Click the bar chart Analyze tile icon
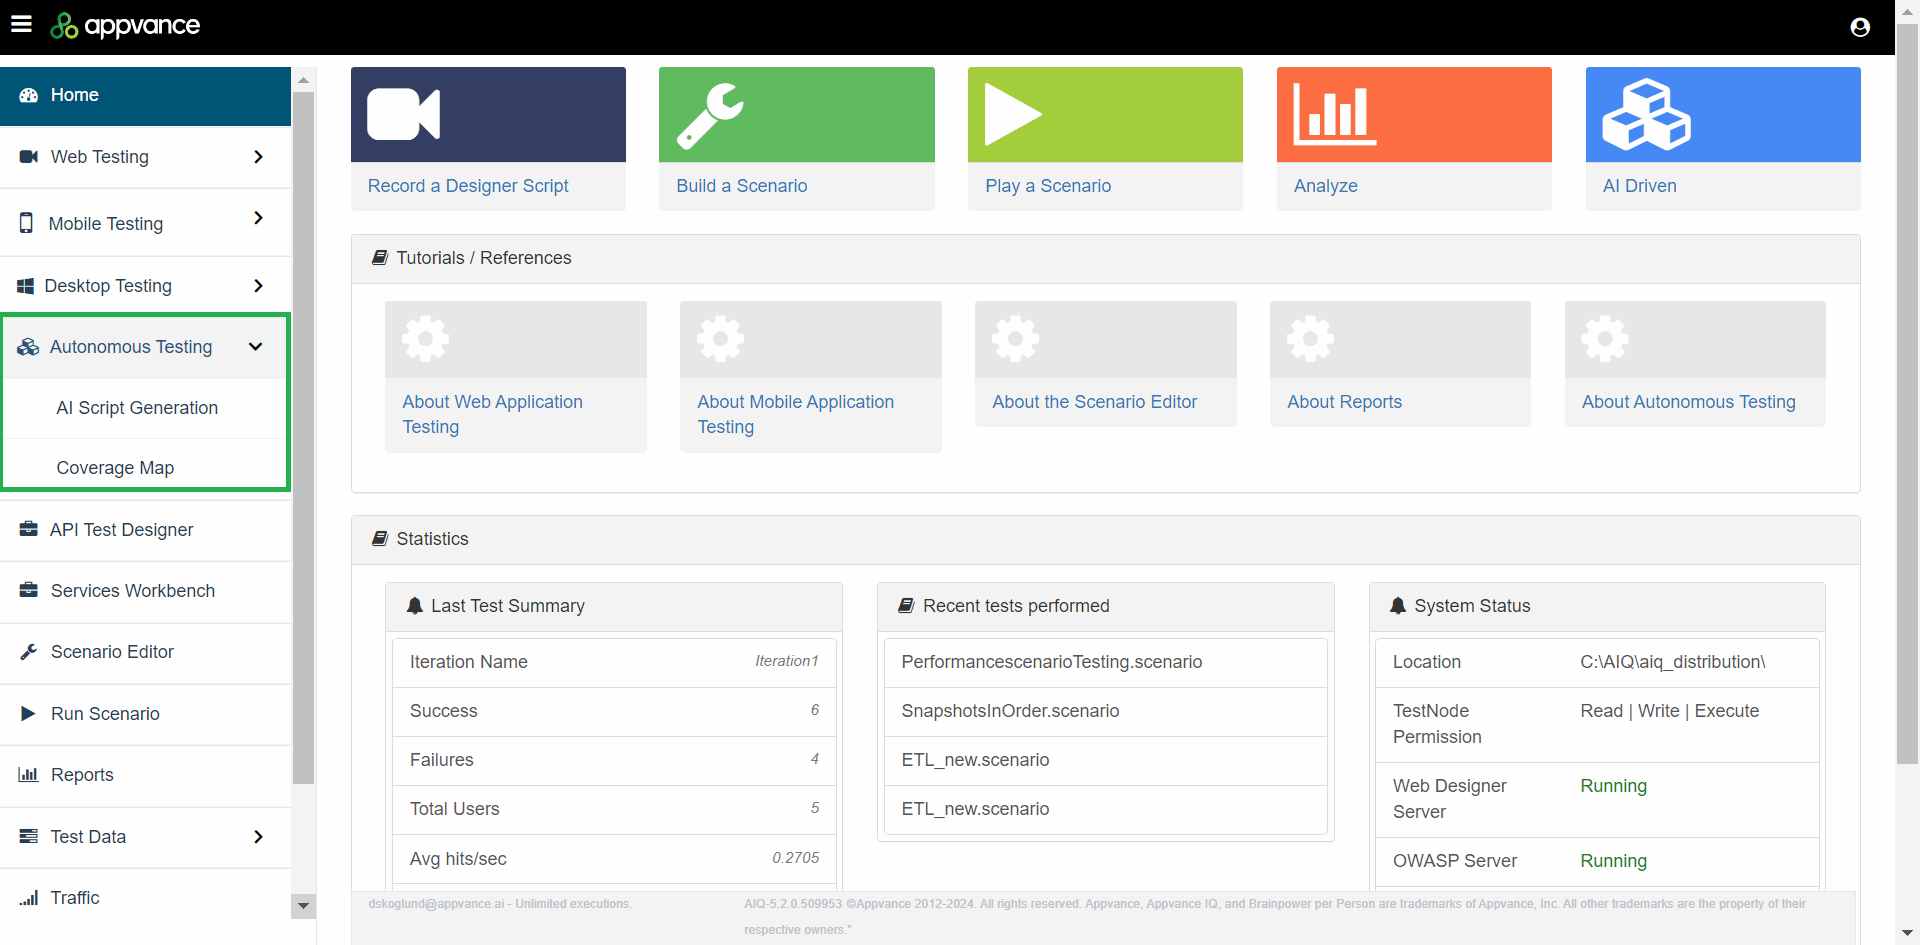1920x945 pixels. (1335, 114)
